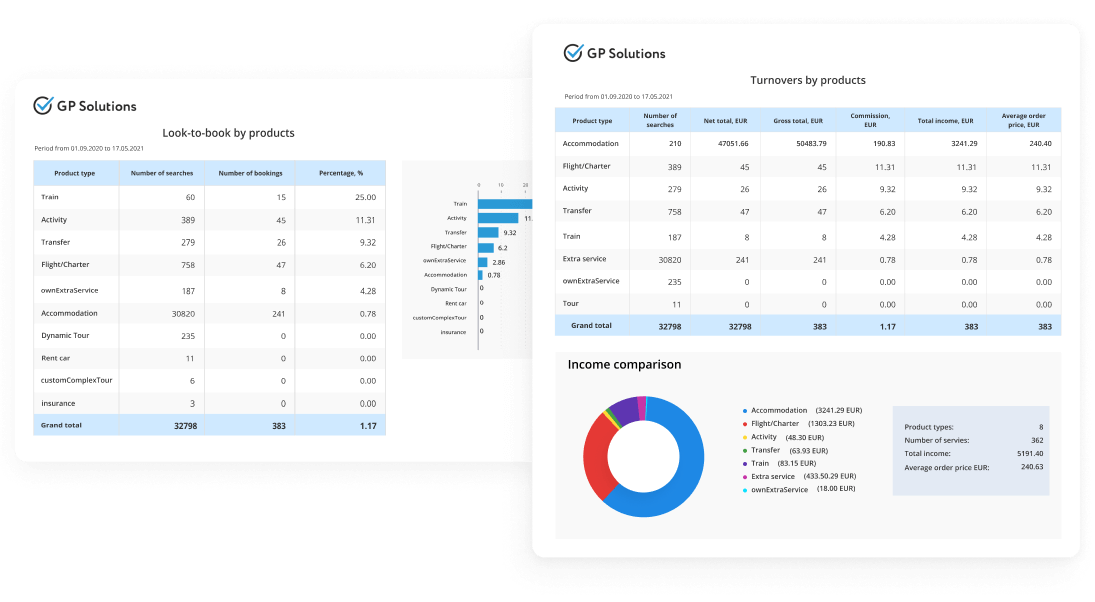
Task: Click the Gross total, EUR column header
Action: (798, 121)
